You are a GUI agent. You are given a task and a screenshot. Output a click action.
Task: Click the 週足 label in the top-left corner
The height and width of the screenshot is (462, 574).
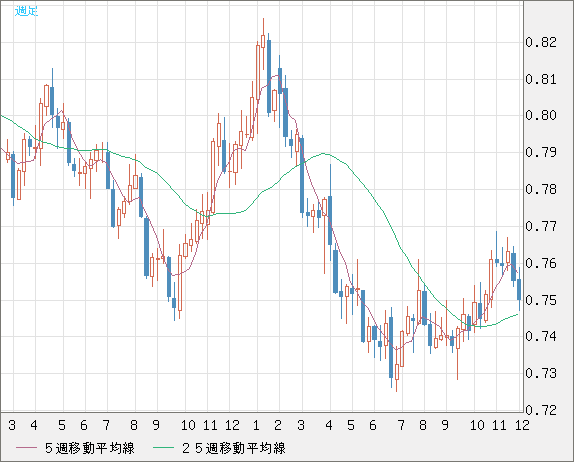[26, 11]
